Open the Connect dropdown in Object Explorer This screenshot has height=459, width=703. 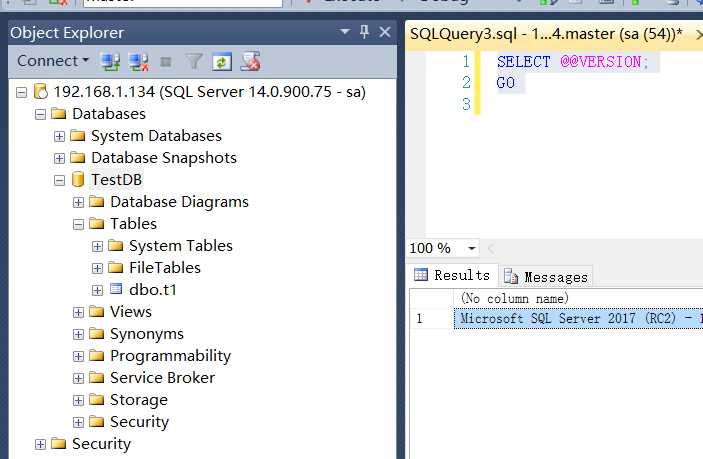click(x=53, y=61)
